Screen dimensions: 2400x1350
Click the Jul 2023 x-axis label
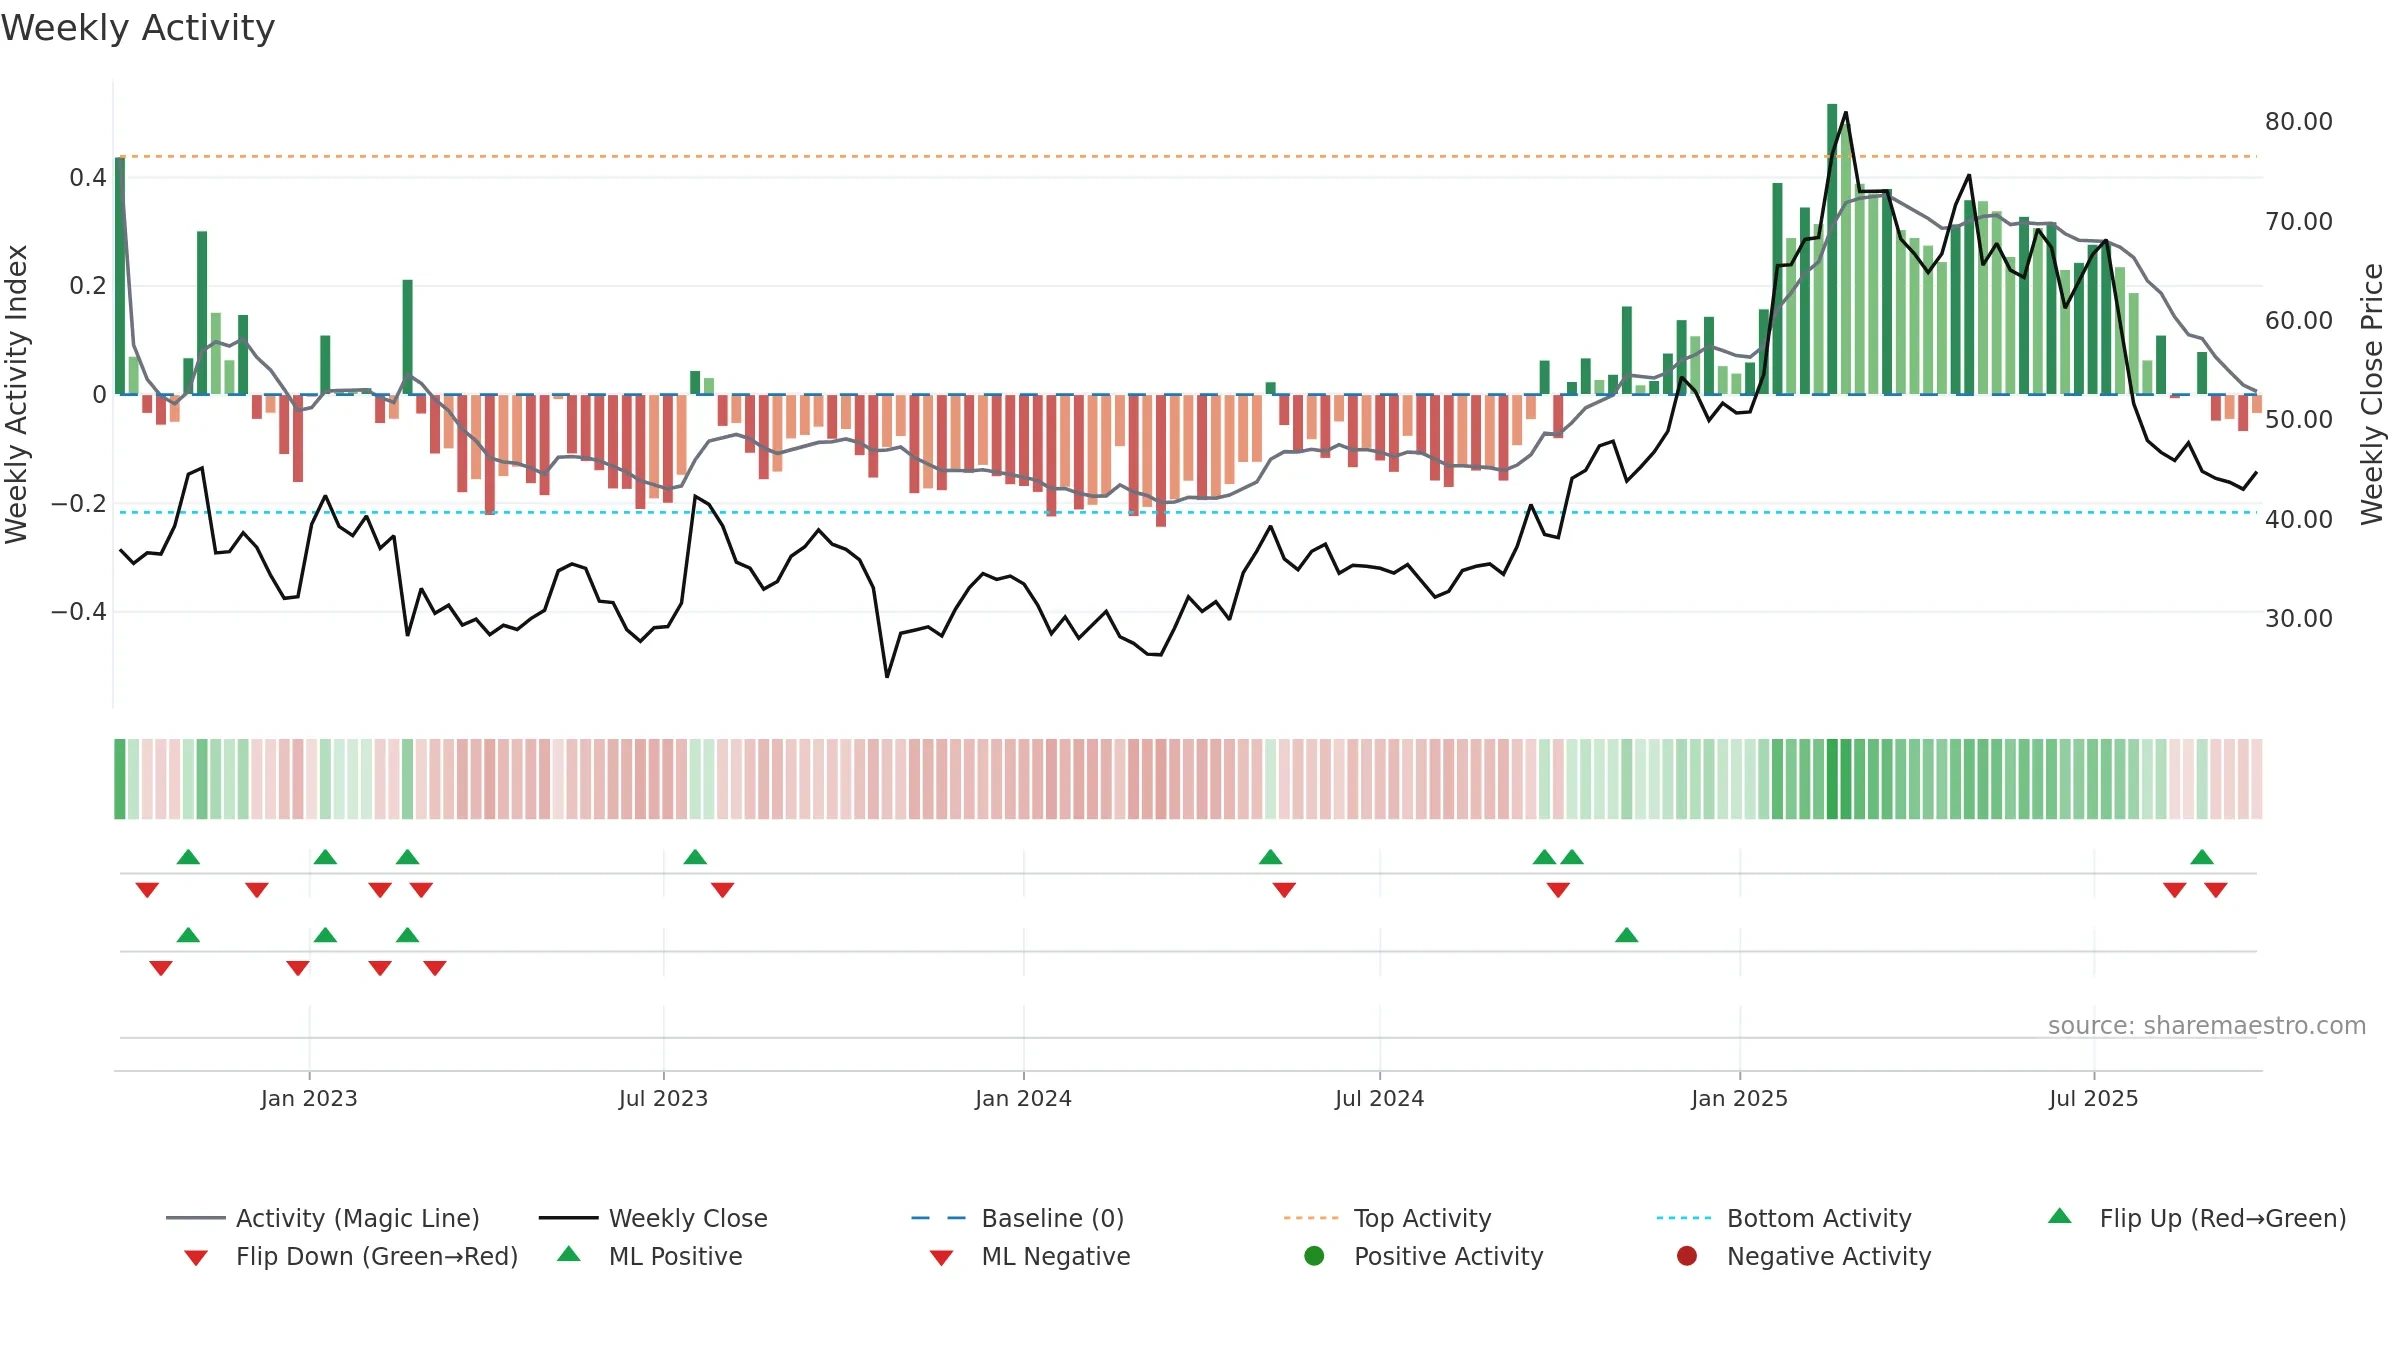pos(663,1098)
